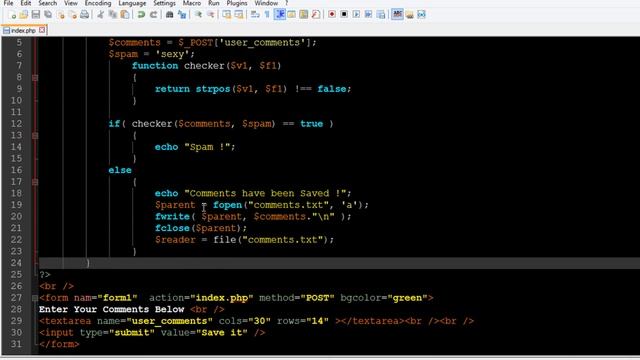Viewport: 640px width, 360px height.
Task: Toggle word wrap in toolbar
Action: tap(255, 15)
